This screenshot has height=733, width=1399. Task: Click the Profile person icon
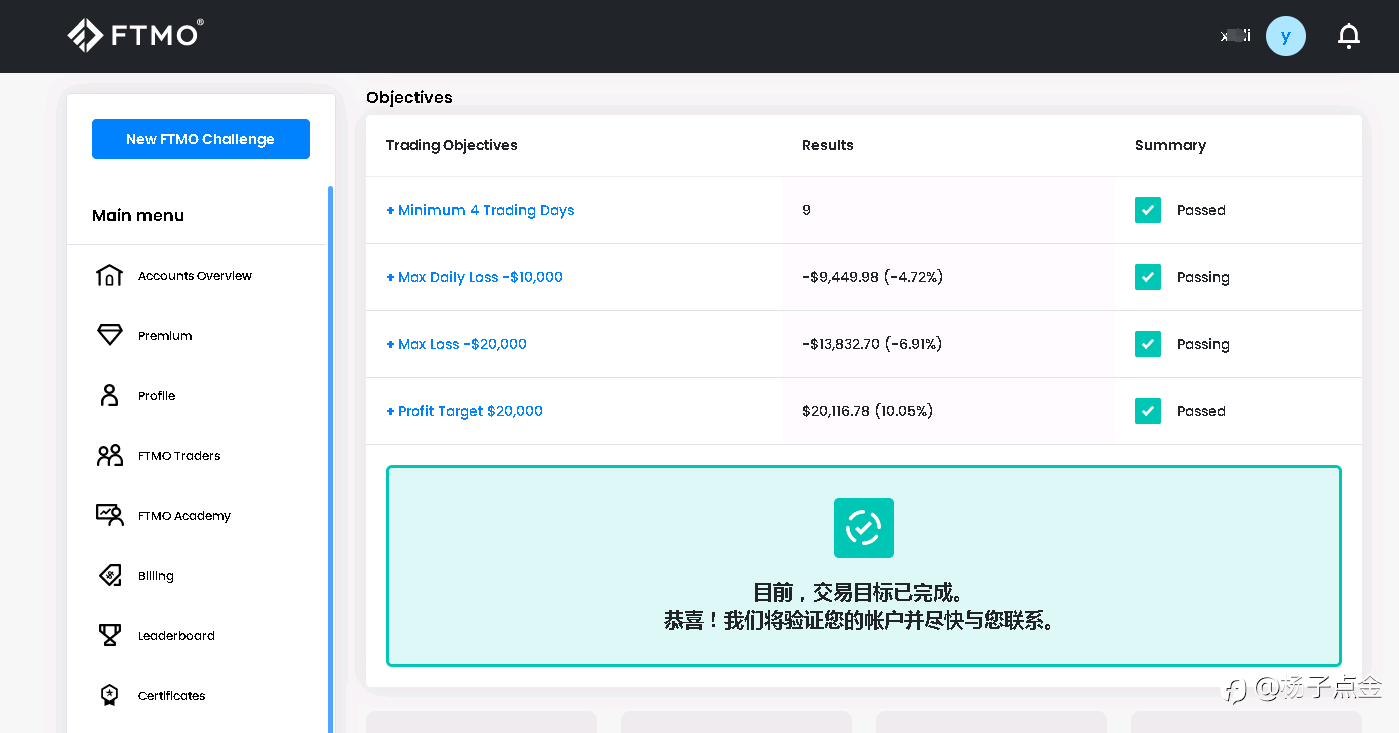109,396
